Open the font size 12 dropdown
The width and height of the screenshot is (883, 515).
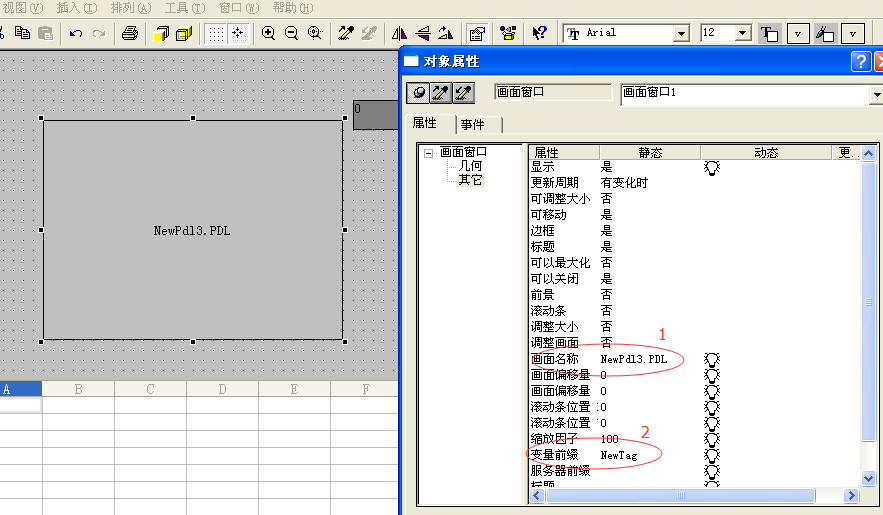(x=743, y=33)
